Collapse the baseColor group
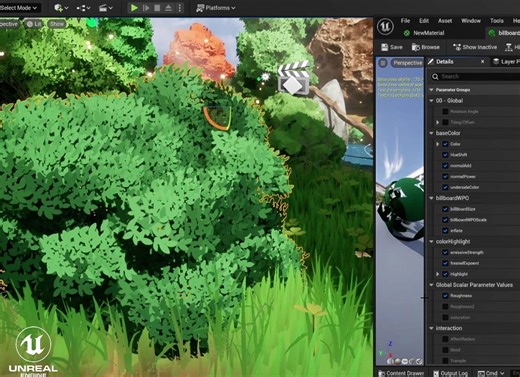Image resolution: width=520 pixels, height=377 pixels. tap(431, 133)
